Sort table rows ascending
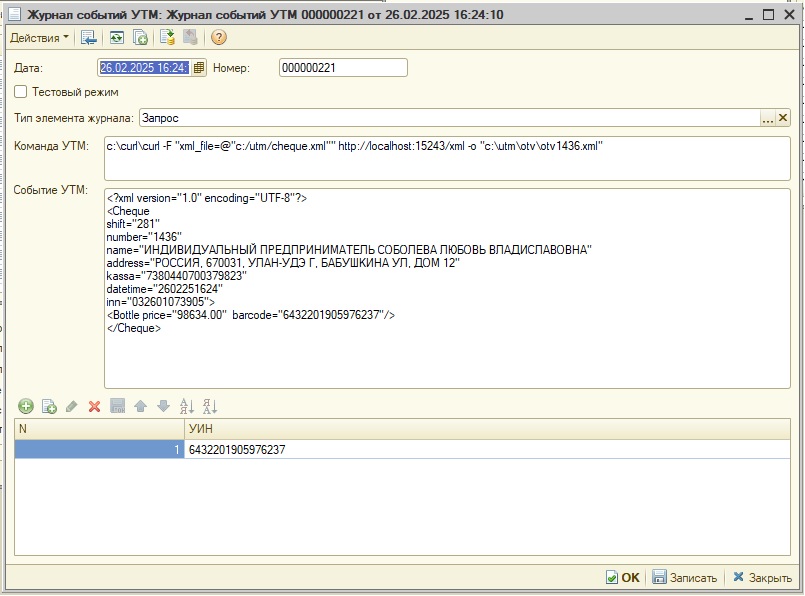Screen dimensions: 805x596 click(x=186, y=407)
